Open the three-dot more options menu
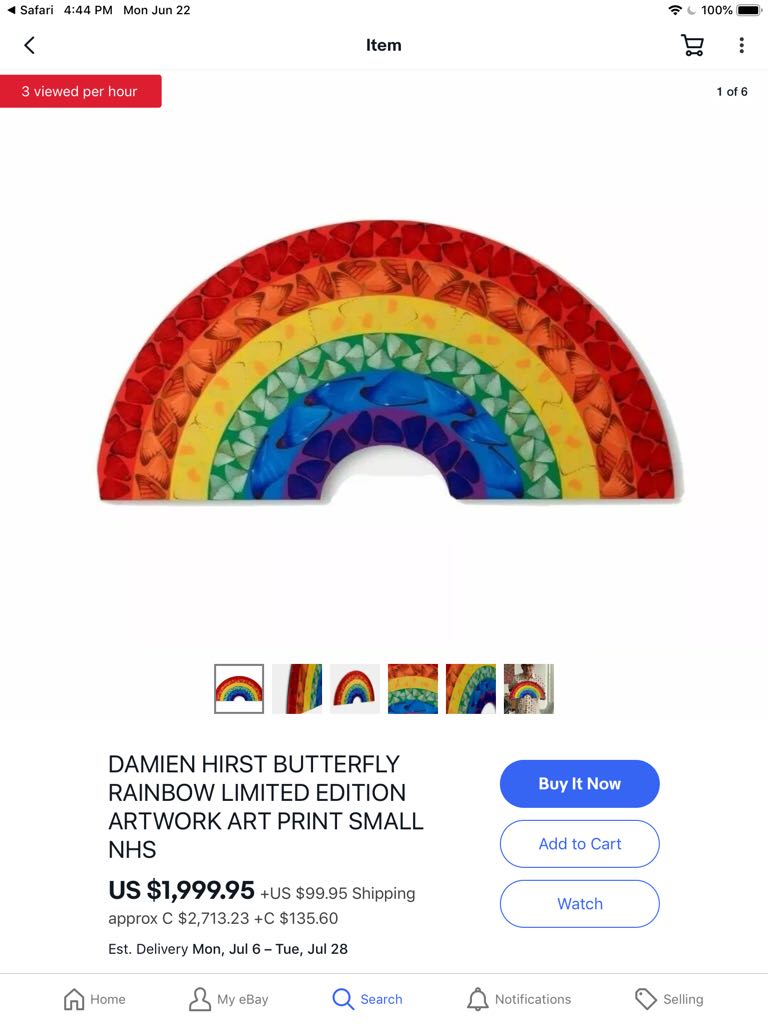Viewport: 768px width, 1024px height. pyautogui.click(x=741, y=45)
